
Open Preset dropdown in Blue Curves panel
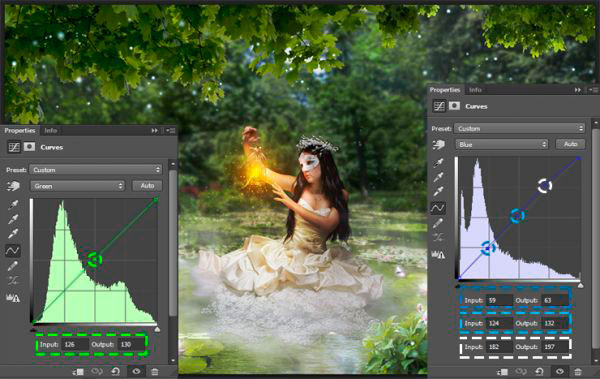(520, 129)
